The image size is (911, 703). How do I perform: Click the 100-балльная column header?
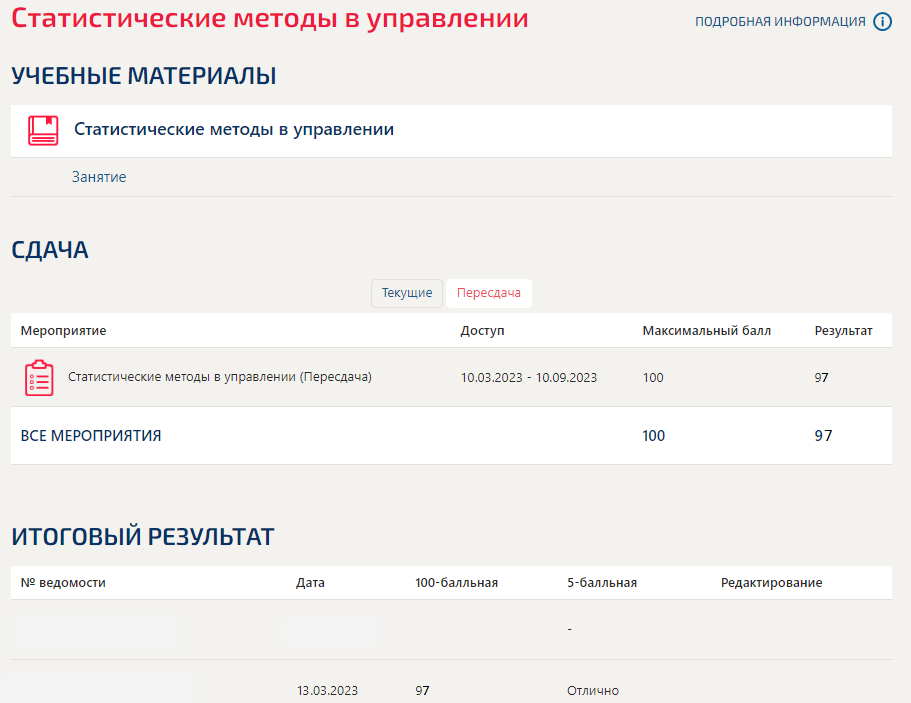click(457, 583)
